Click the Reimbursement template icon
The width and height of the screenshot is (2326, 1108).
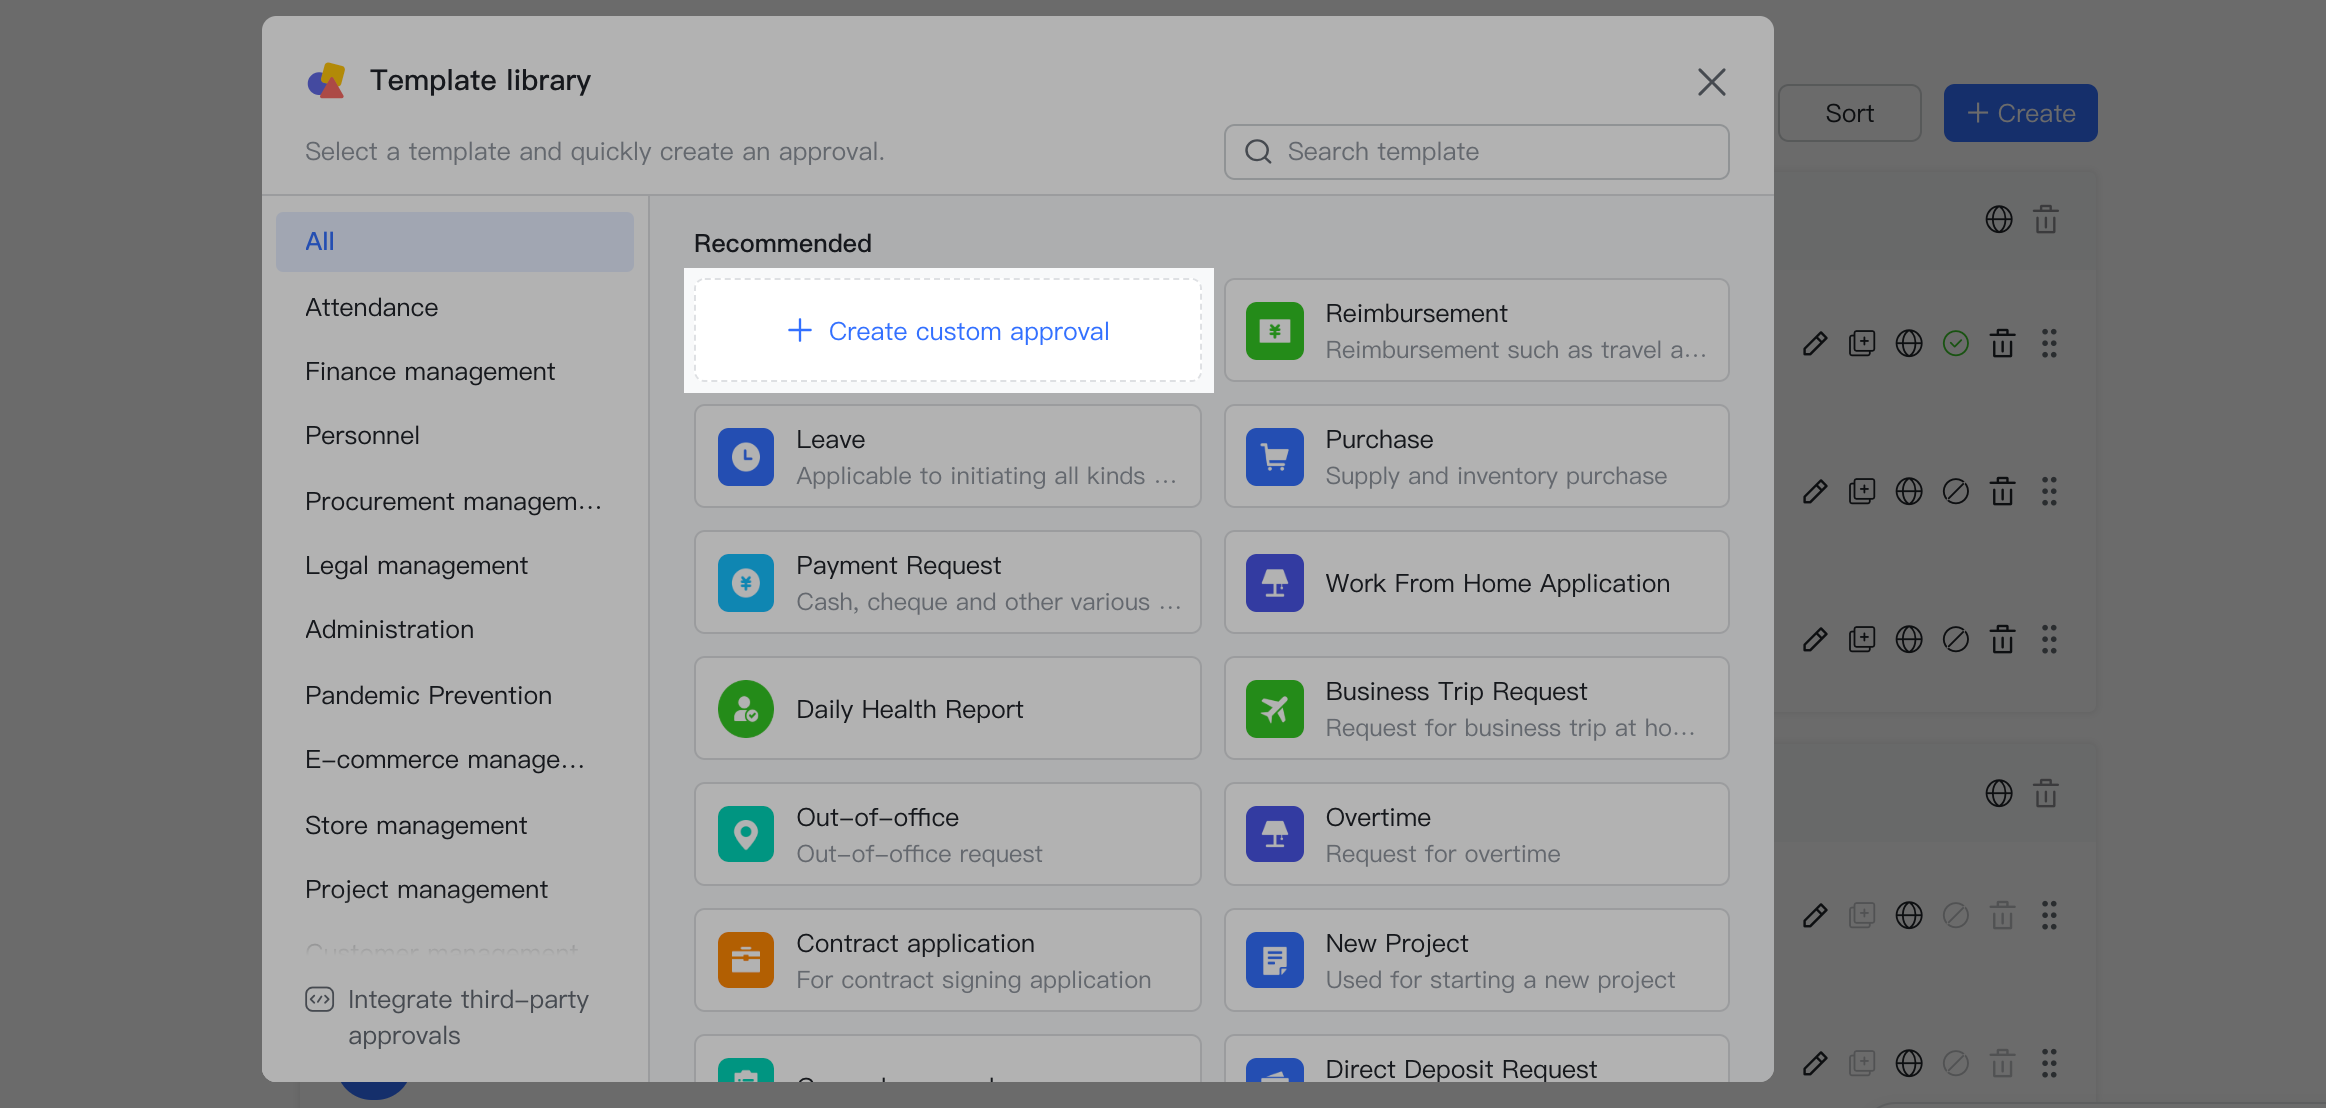pyautogui.click(x=1274, y=330)
